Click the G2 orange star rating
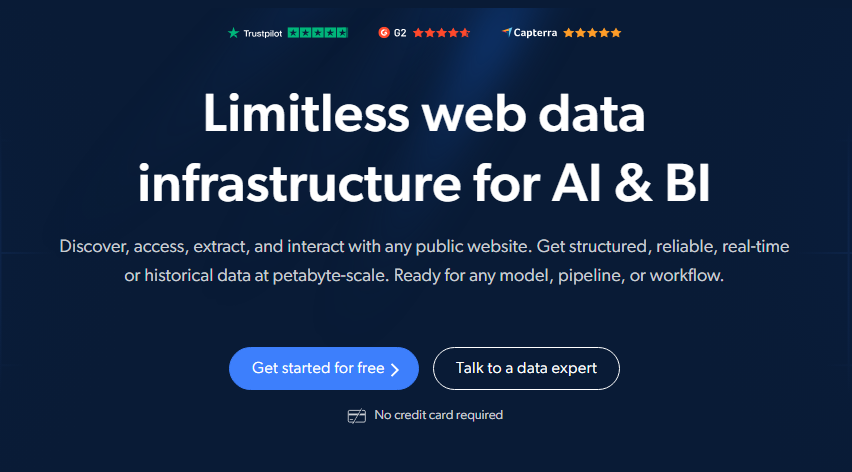 (441, 33)
